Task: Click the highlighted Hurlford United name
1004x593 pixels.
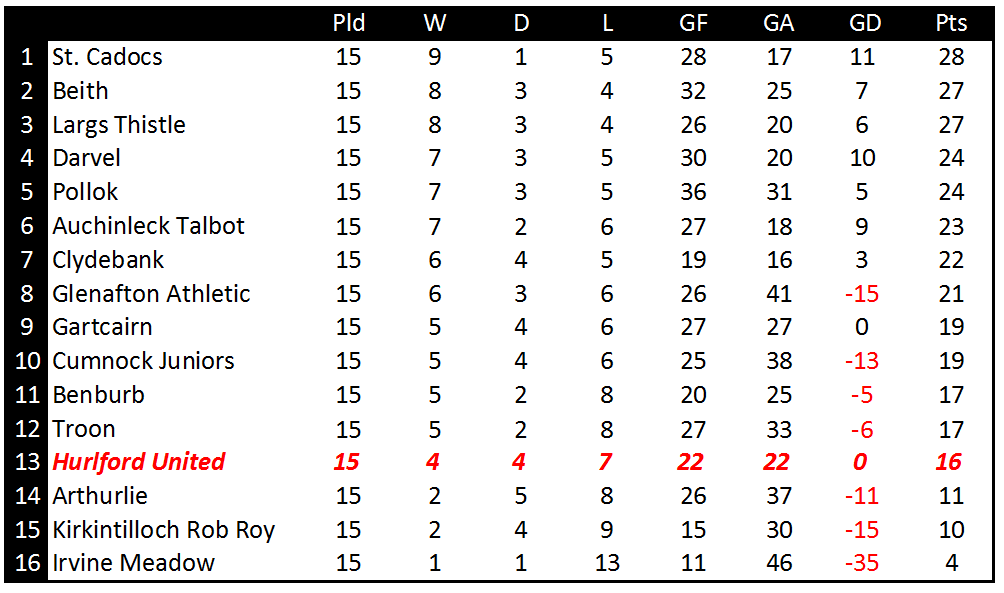Action: [138, 462]
